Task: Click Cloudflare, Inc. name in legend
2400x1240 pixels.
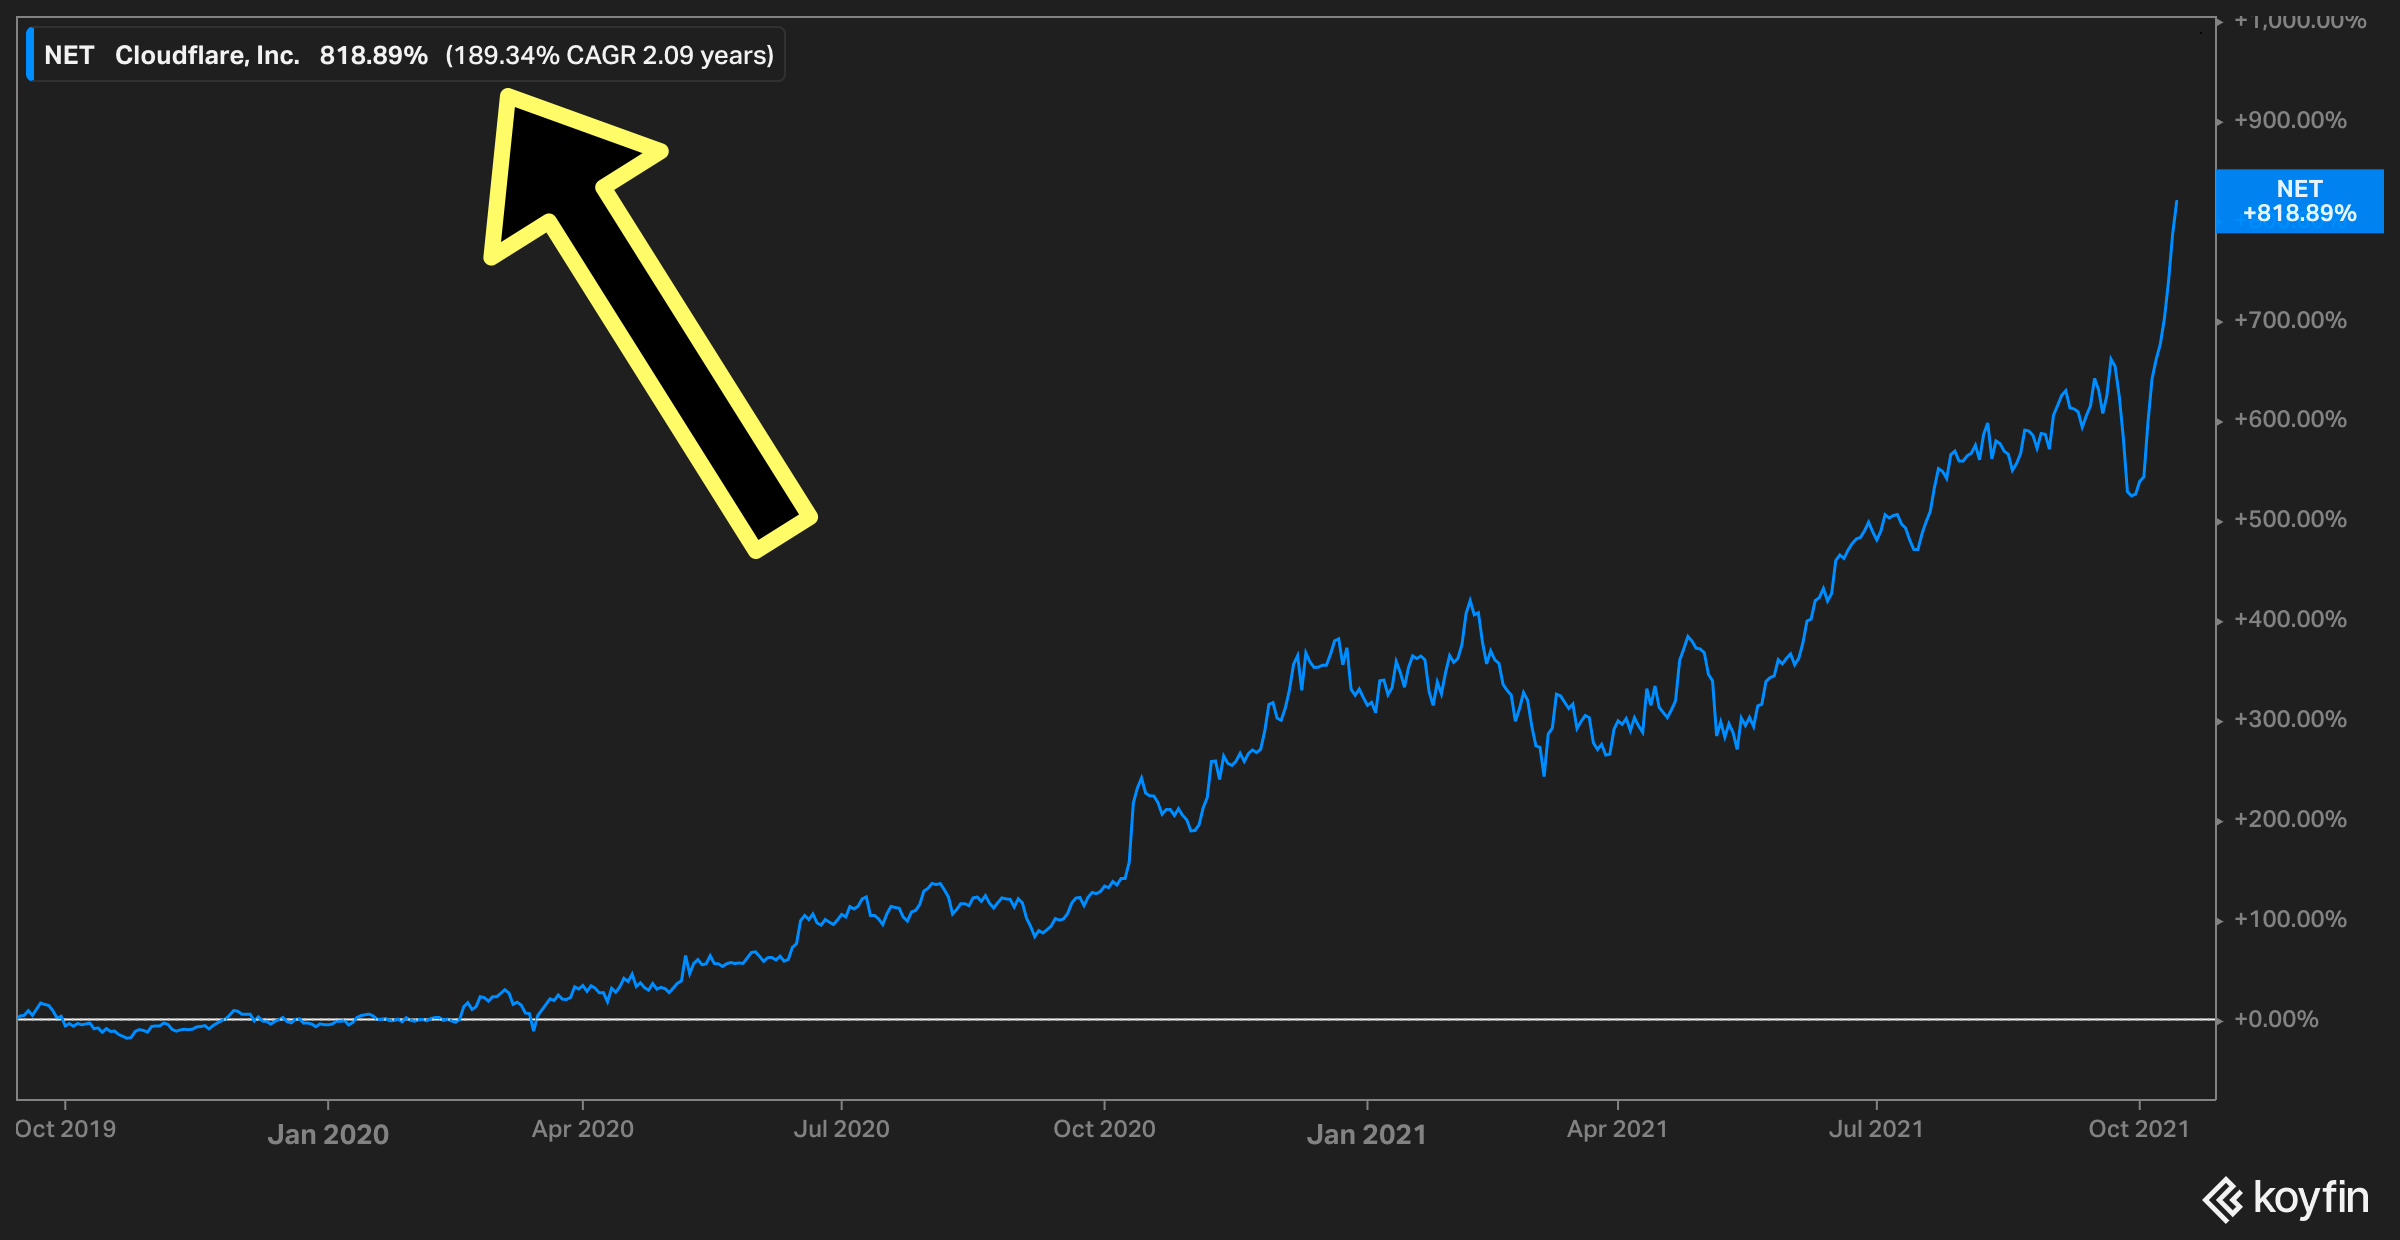Action: click(x=207, y=55)
